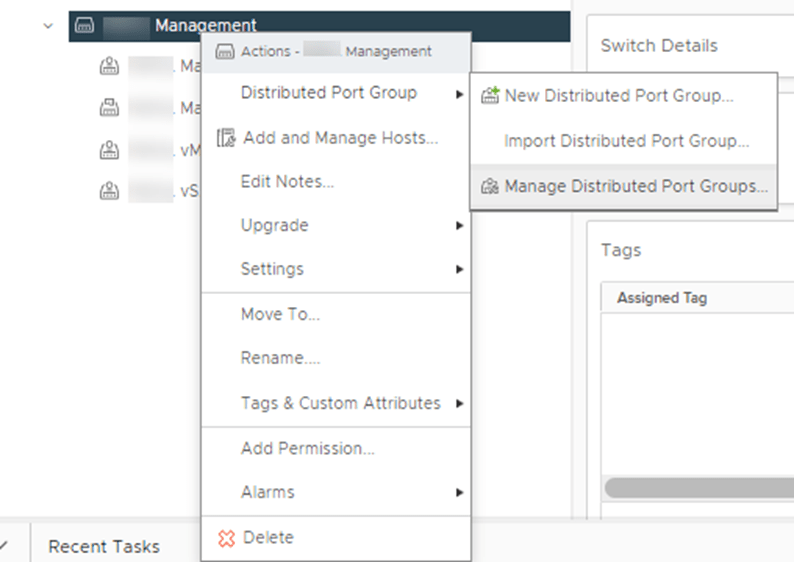
Task: Collapse the Management switch tree node
Action: pos(48,26)
